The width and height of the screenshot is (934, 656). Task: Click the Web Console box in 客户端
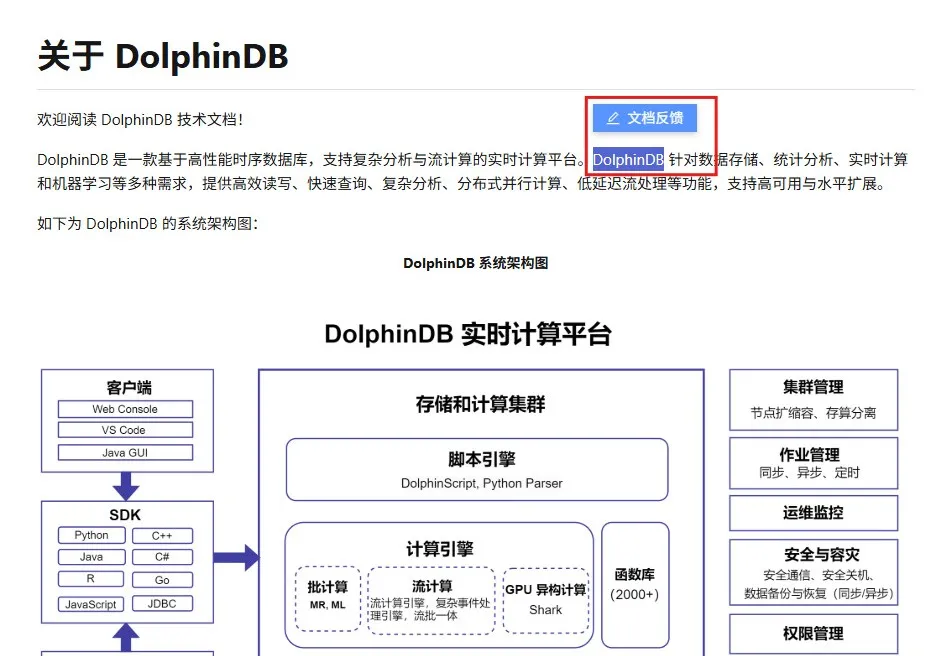click(x=125, y=409)
